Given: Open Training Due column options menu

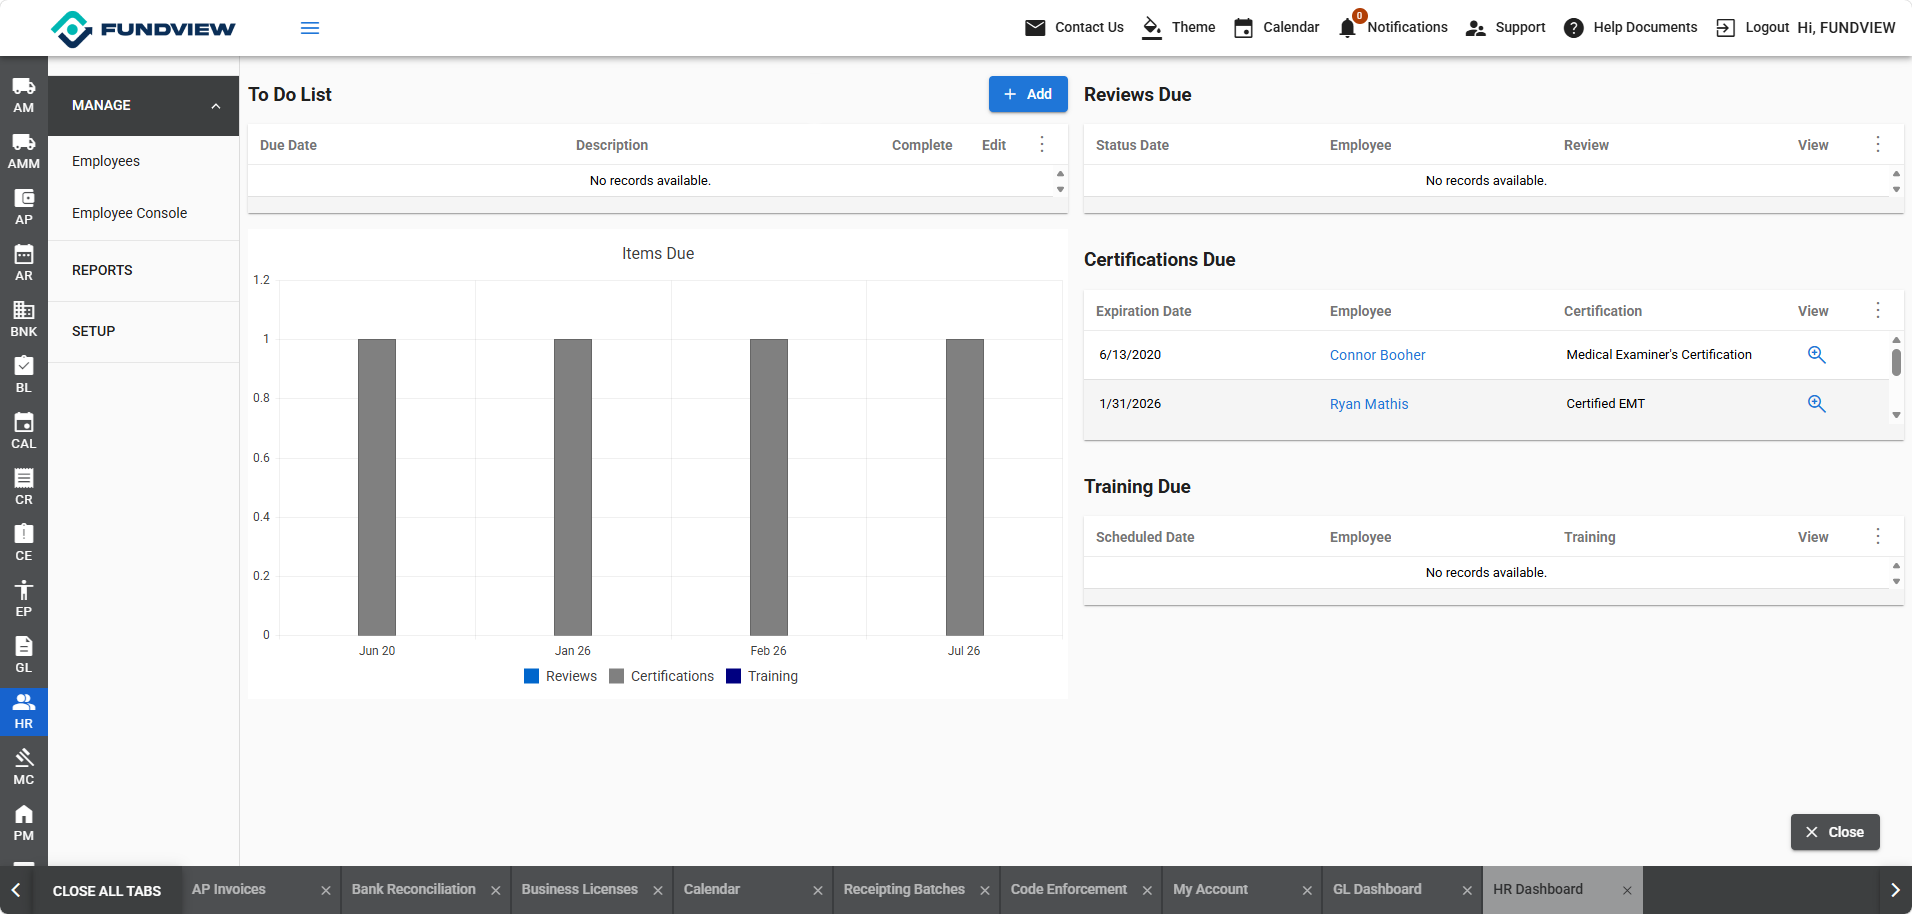Looking at the screenshot, I should (1878, 536).
